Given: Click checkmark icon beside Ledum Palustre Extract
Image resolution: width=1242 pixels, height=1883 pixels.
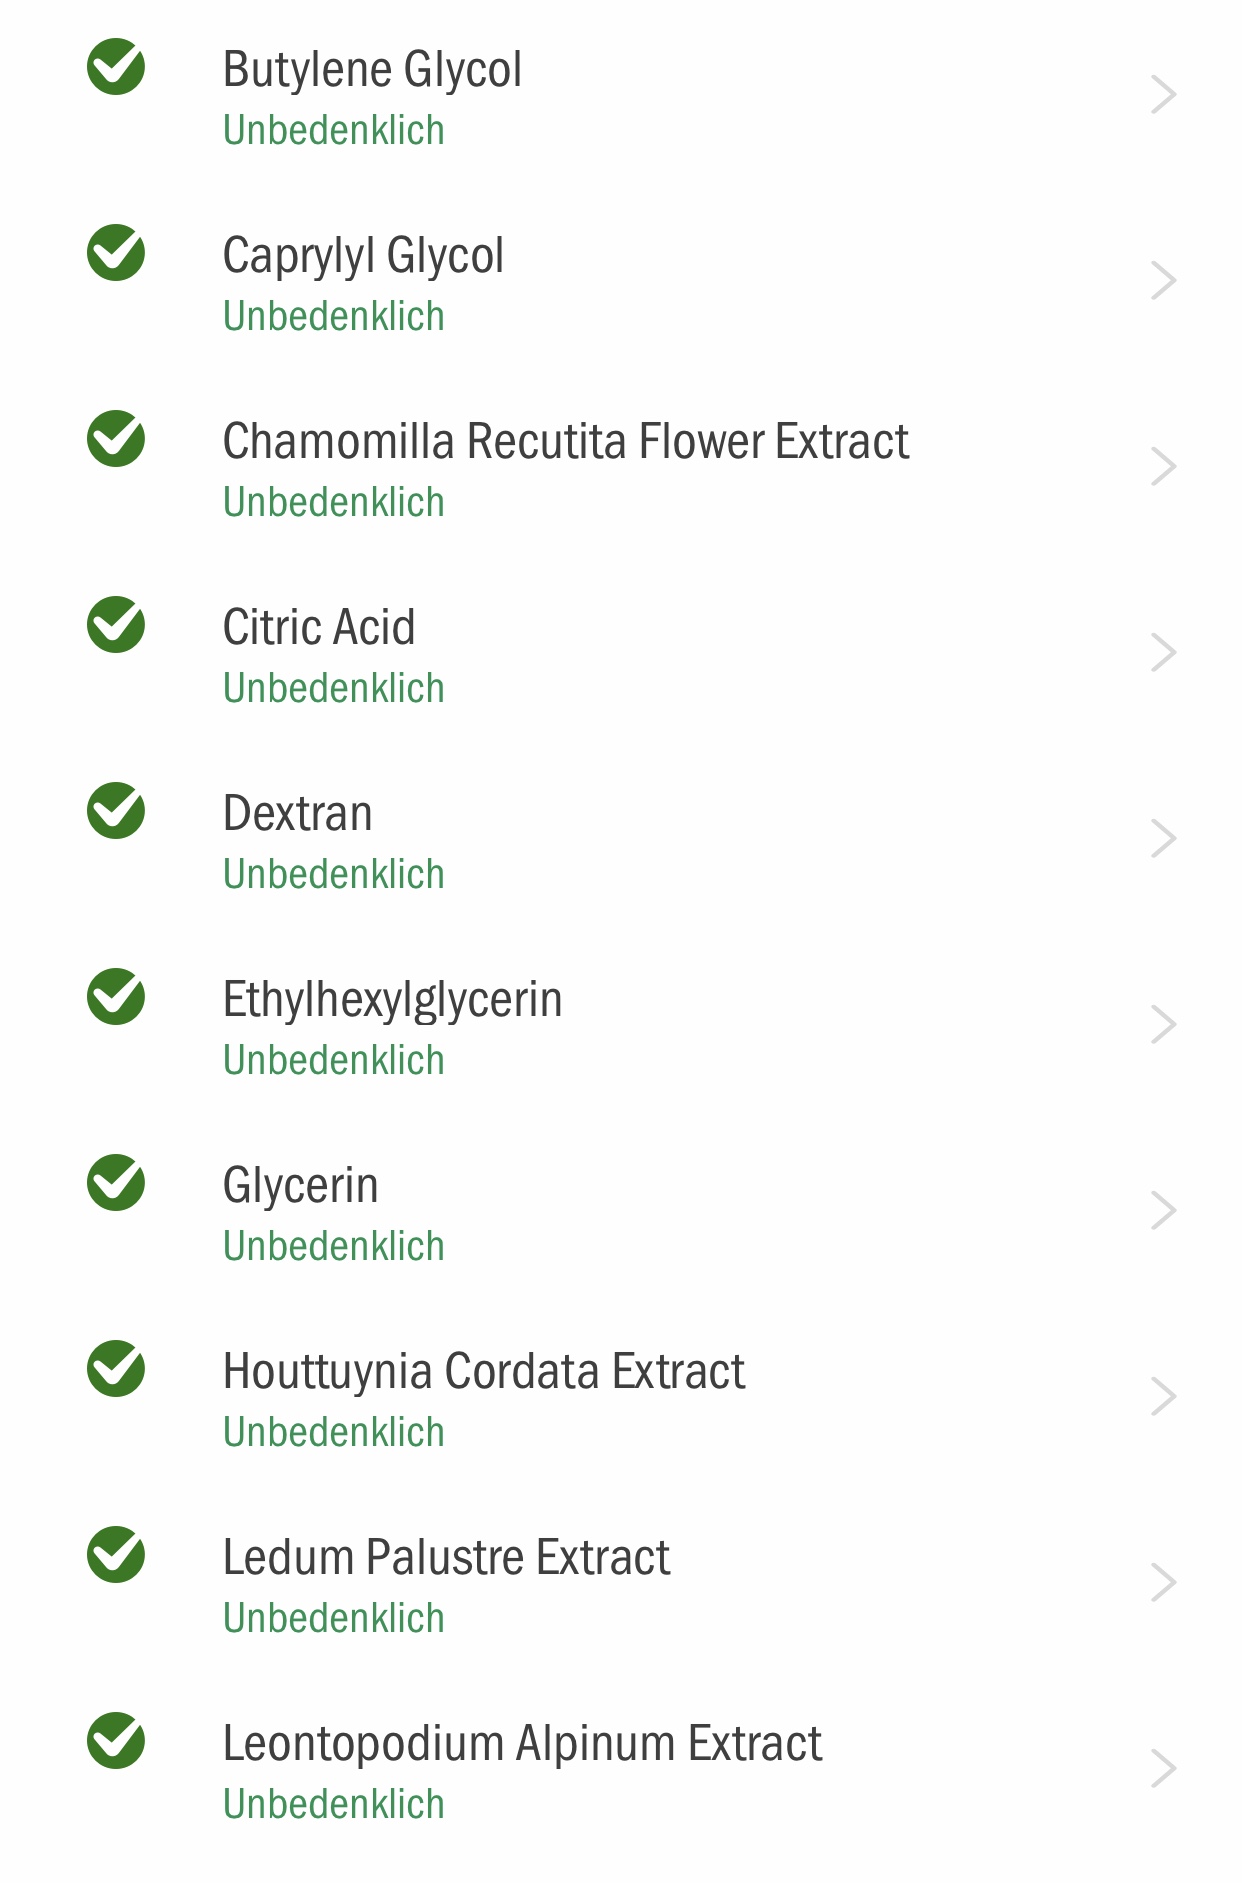Looking at the screenshot, I should pos(116,1555).
